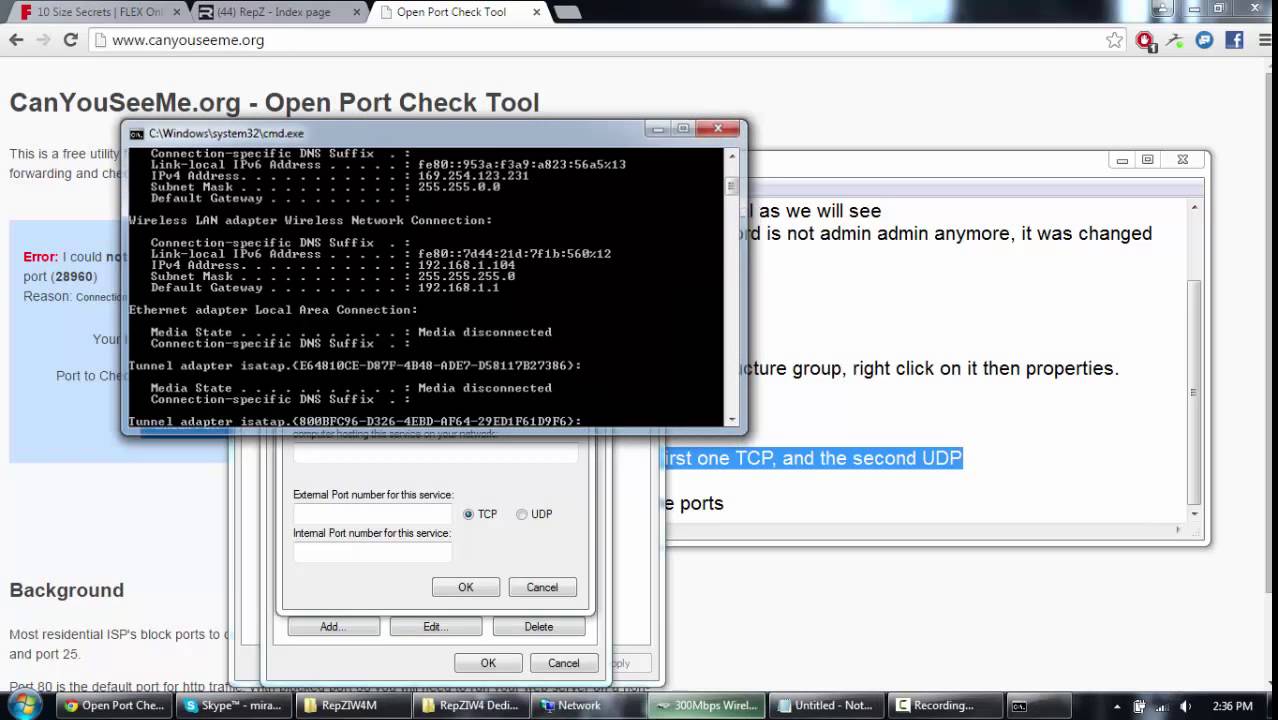Click the clock showing 2:36 PM
This screenshot has height=720, width=1278.
pyautogui.click(x=1232, y=706)
